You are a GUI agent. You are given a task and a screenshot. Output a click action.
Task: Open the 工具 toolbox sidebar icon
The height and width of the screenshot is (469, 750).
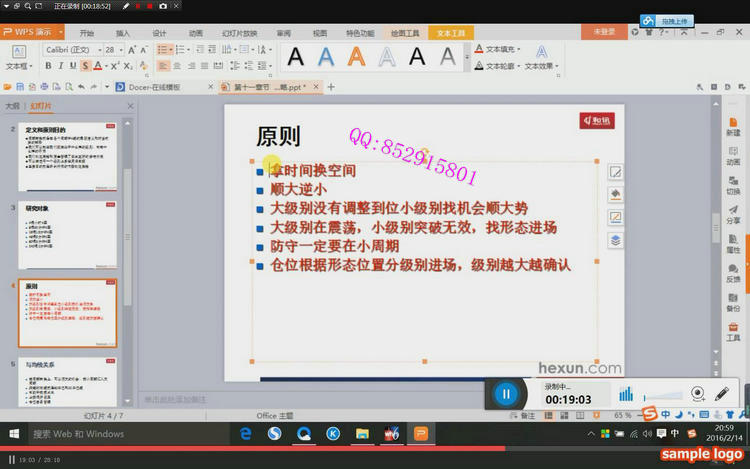pyautogui.click(x=733, y=331)
